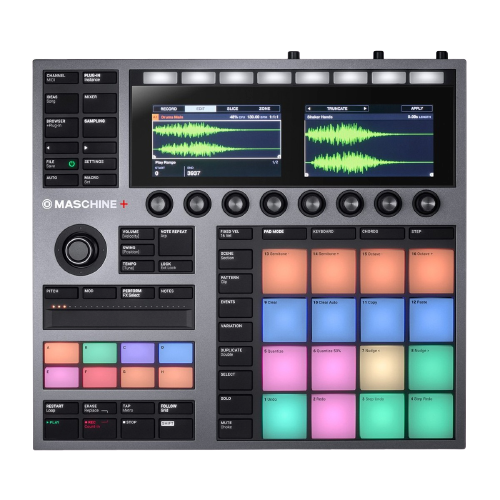Viewport: 500px width, 500px height.
Task: Click the SELECT button
Action: [x=235, y=380]
